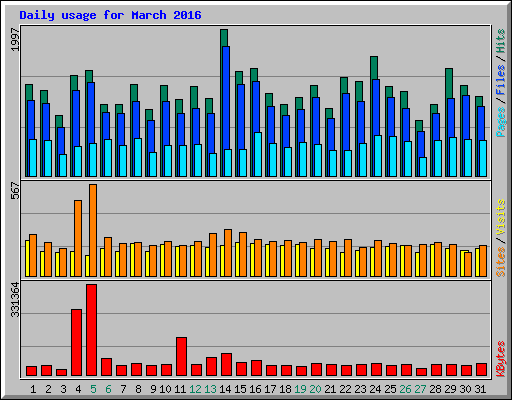
Task: Click the orange visits bar for day 4
Action: [x=78, y=238]
